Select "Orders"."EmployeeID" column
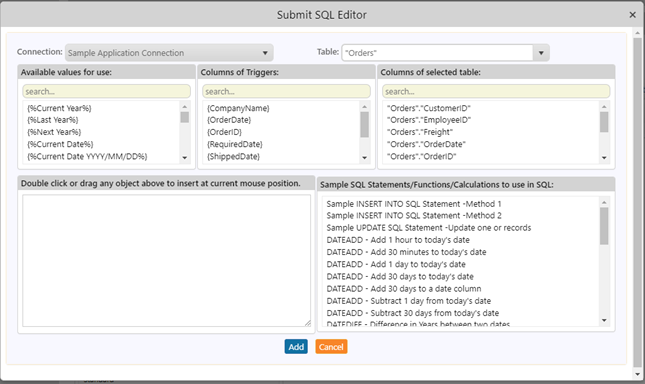 429,120
